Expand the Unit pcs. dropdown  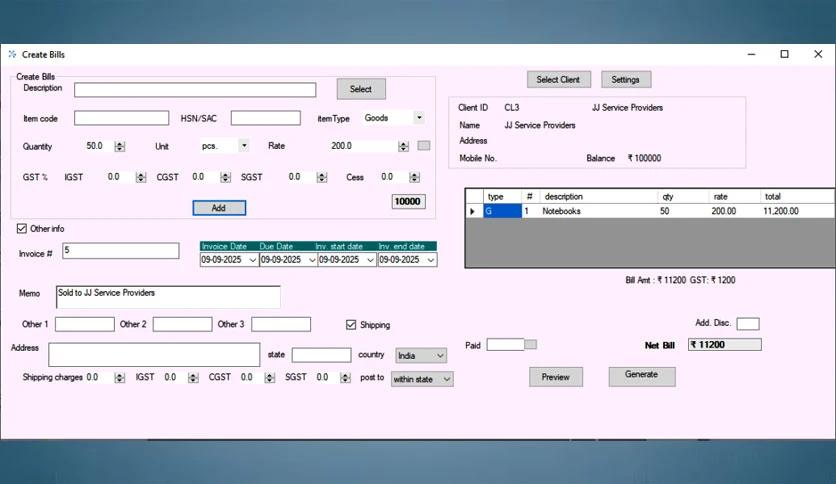tap(243, 146)
